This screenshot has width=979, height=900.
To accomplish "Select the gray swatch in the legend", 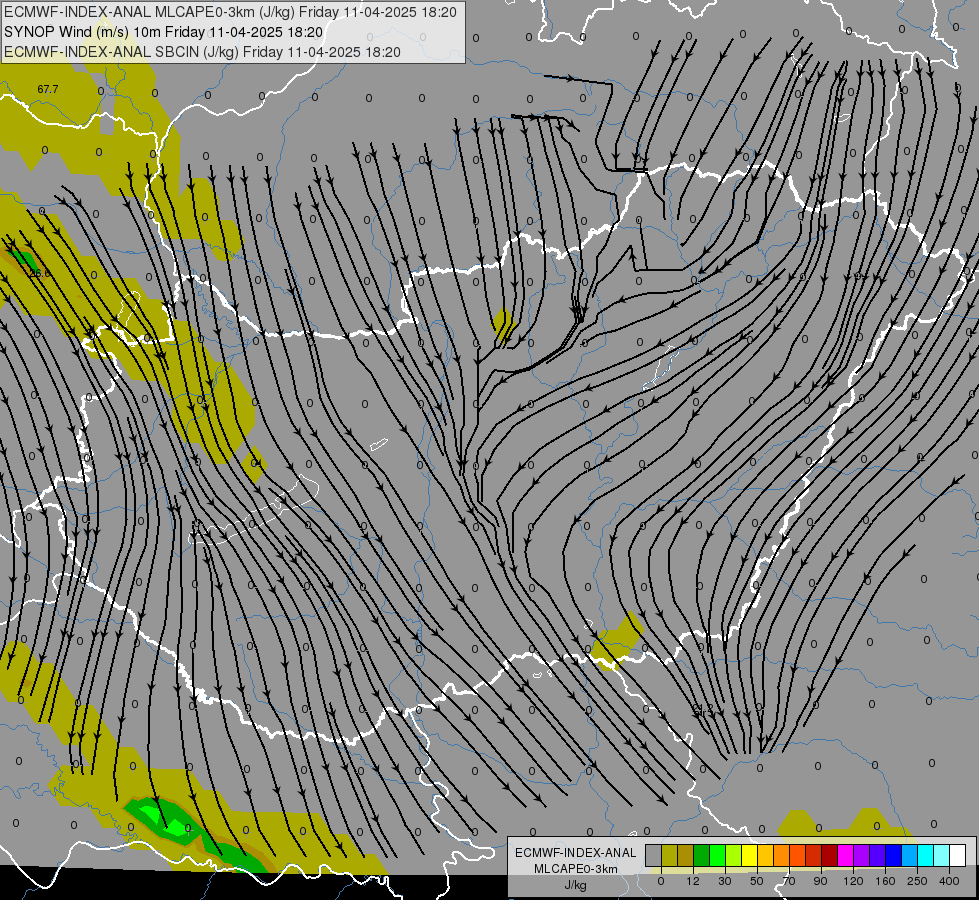I will coord(654,855).
